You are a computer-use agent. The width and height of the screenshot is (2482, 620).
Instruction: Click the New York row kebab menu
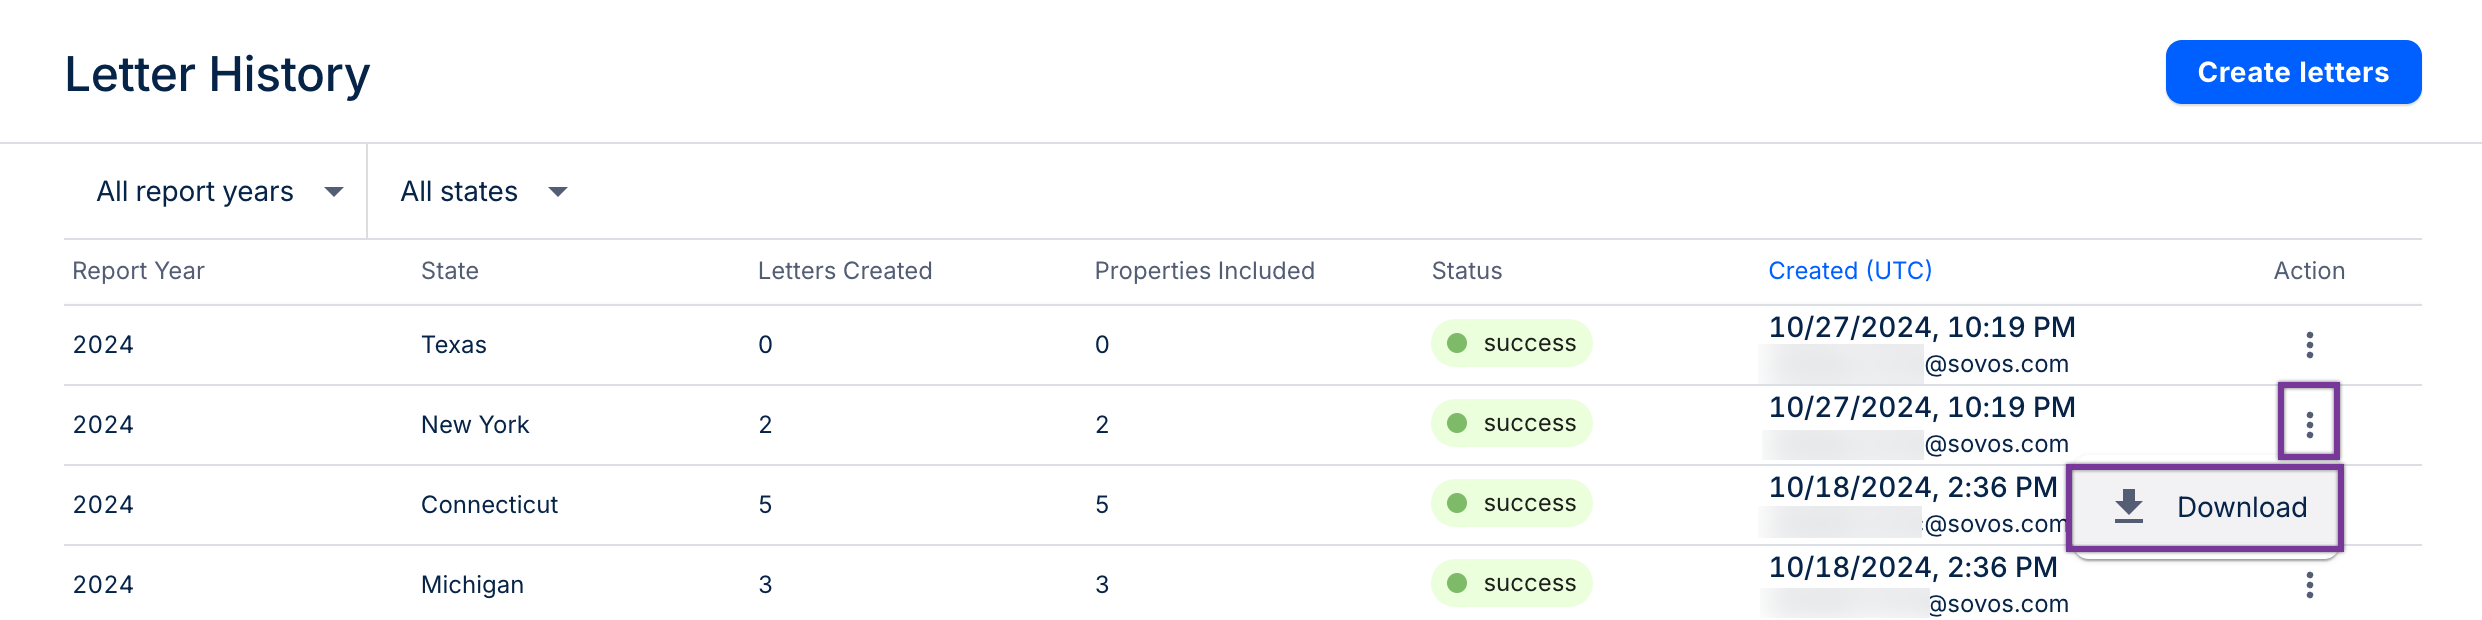coord(2309,425)
